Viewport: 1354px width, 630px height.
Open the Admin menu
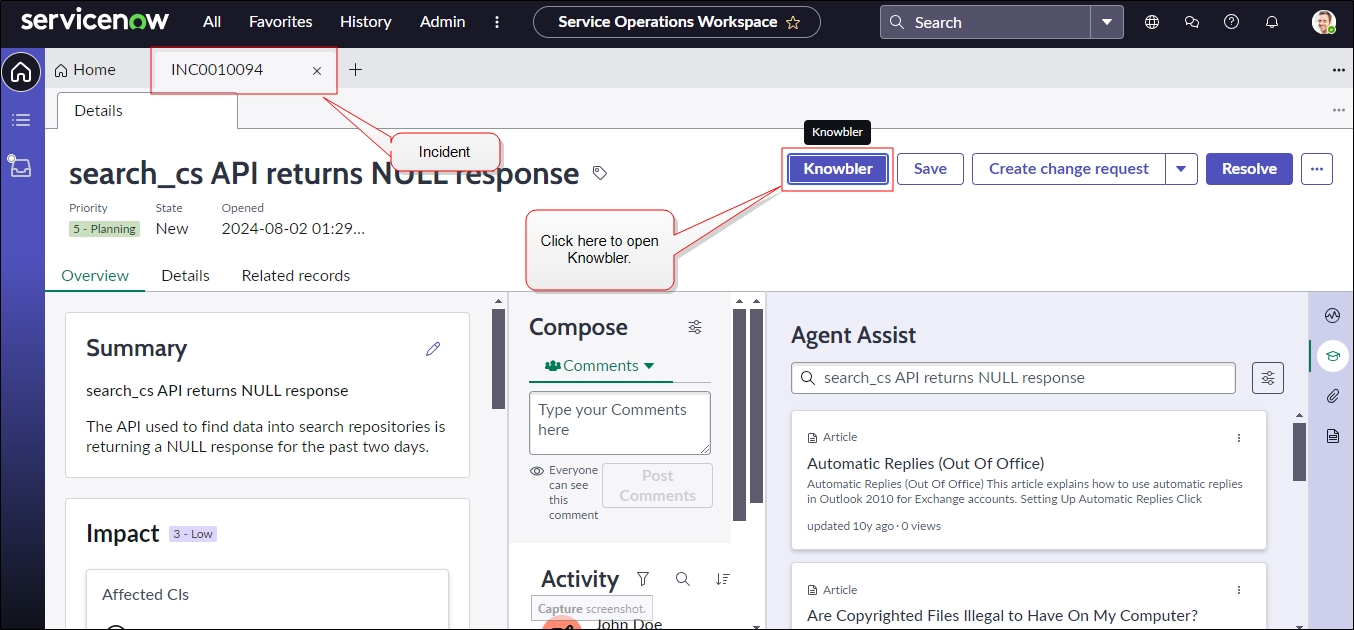pyautogui.click(x=442, y=22)
